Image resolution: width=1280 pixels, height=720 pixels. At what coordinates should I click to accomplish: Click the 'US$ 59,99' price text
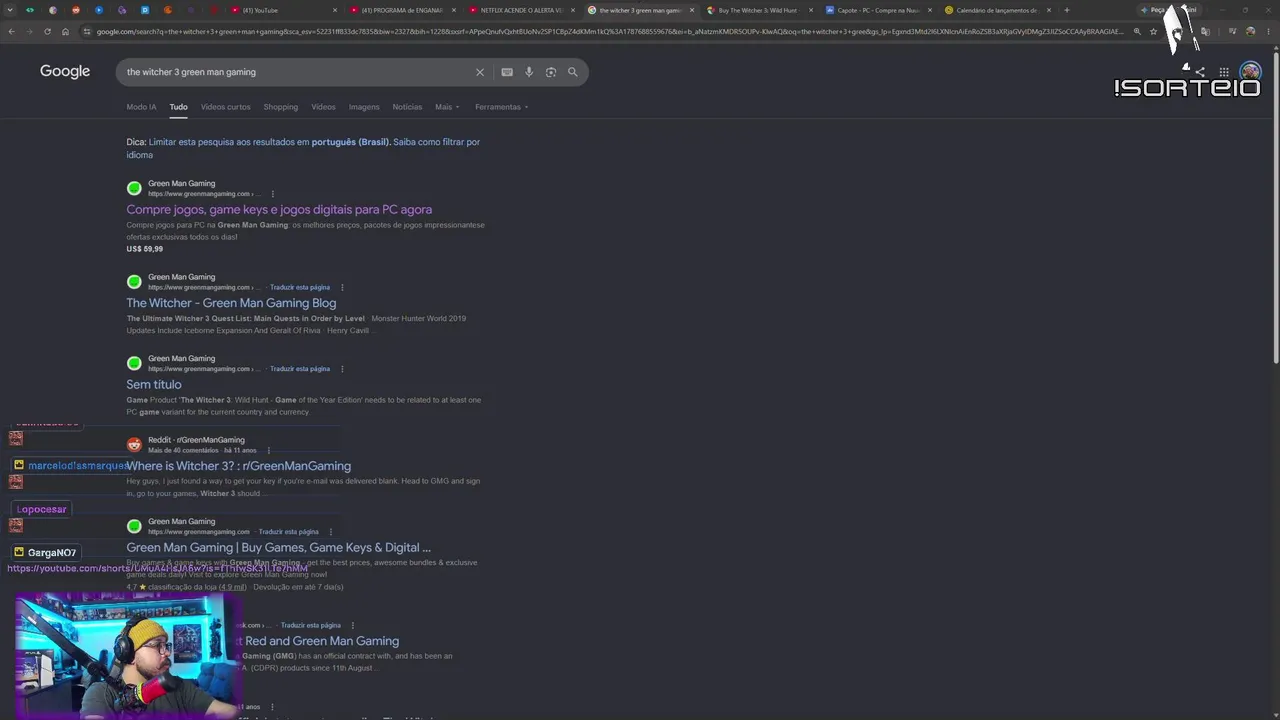tap(144, 249)
